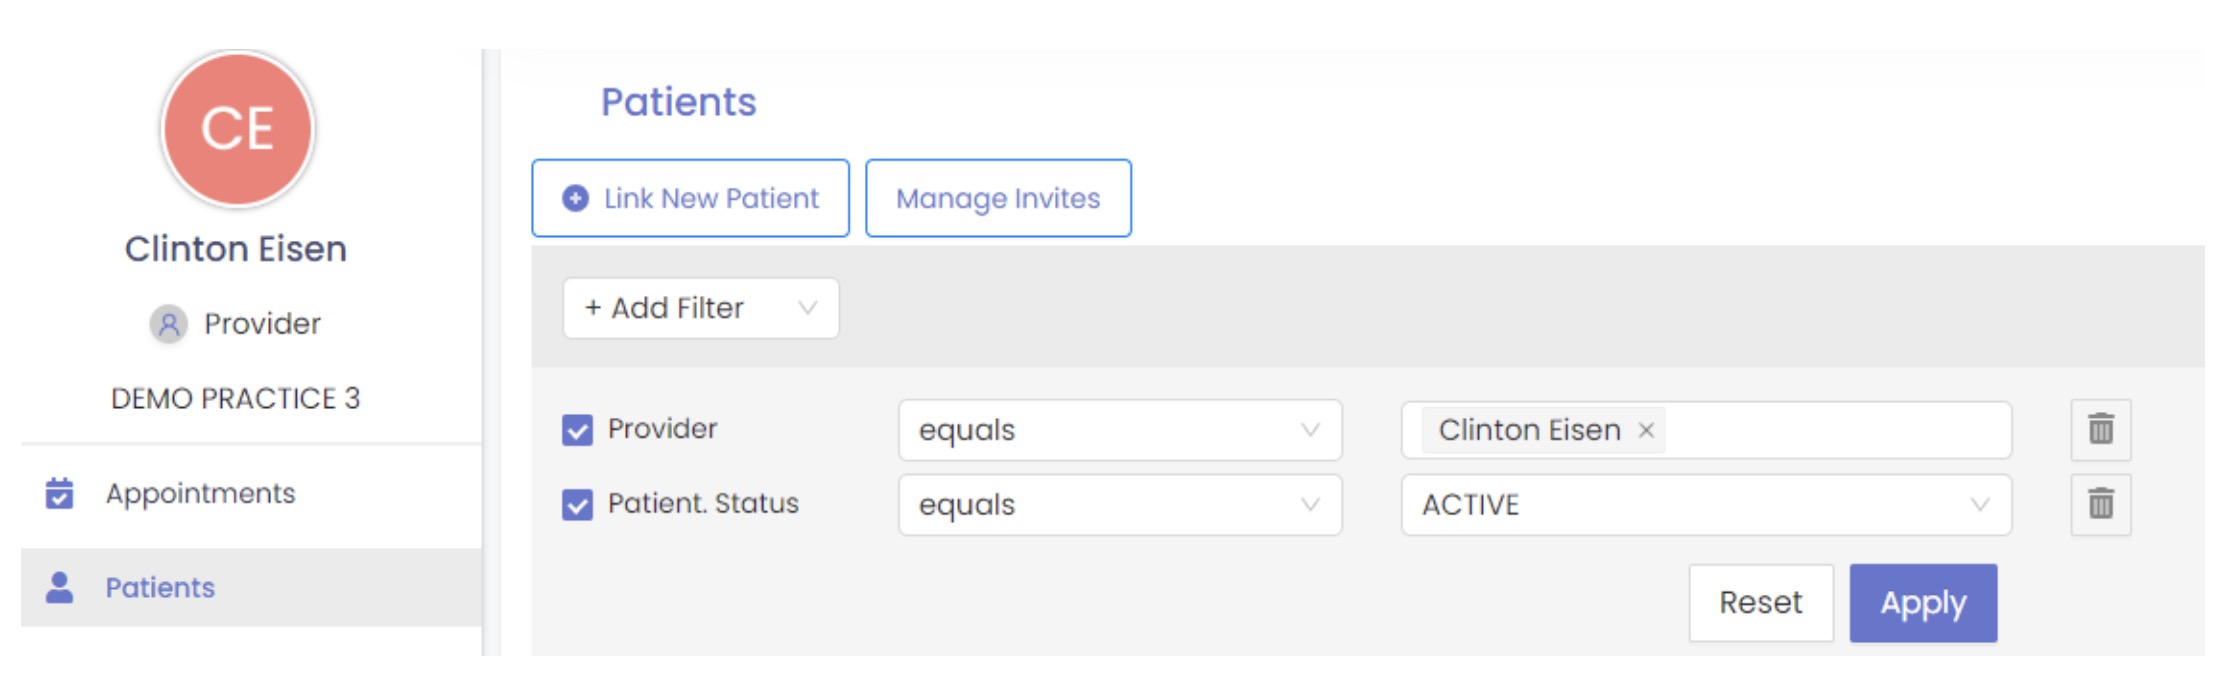Apply the selected filters
Screen dimensions: 2224x676
click(1922, 603)
